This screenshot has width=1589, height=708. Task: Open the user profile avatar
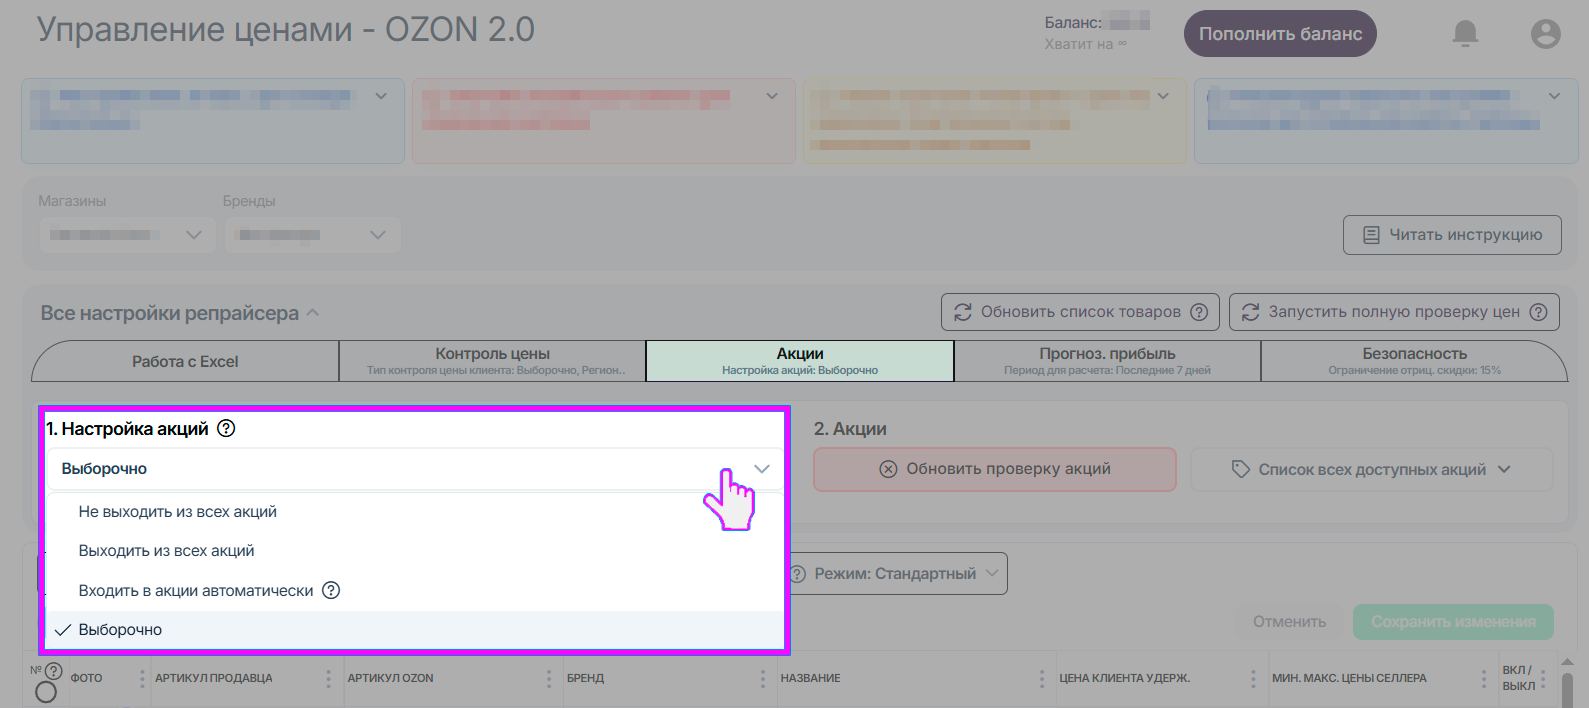[1546, 34]
